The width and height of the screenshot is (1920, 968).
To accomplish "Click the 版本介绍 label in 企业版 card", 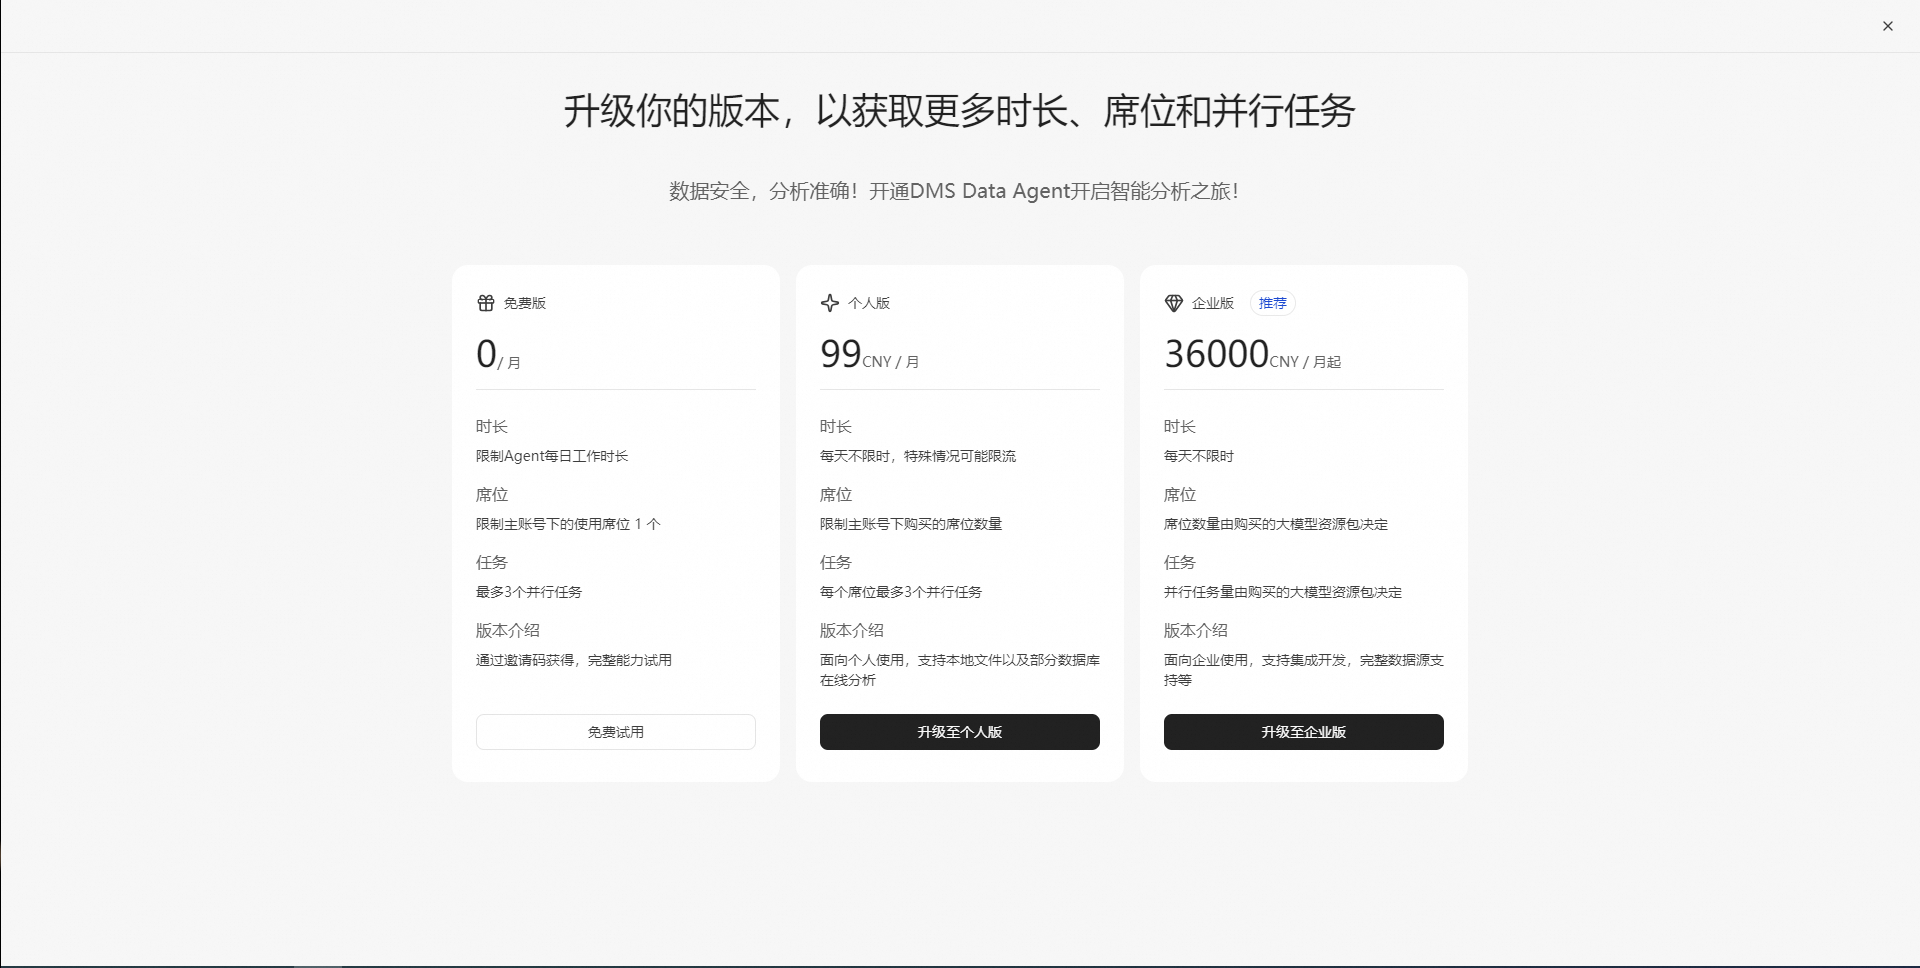I will [x=1196, y=631].
